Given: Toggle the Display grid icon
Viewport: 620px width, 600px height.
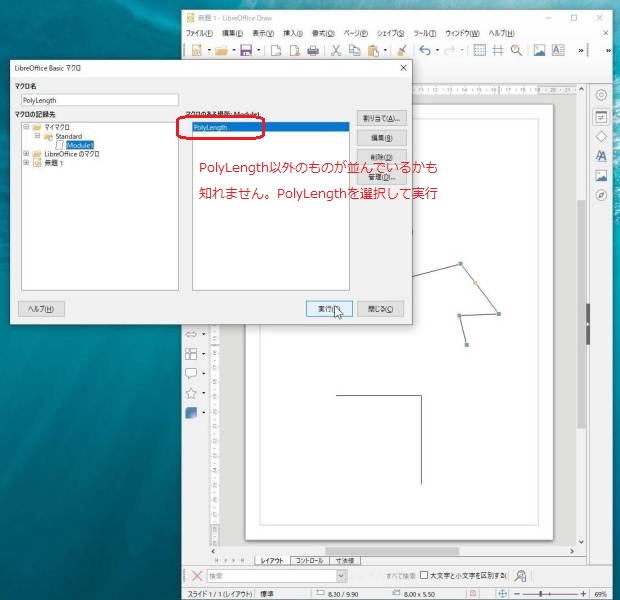Looking at the screenshot, I should (x=479, y=50).
